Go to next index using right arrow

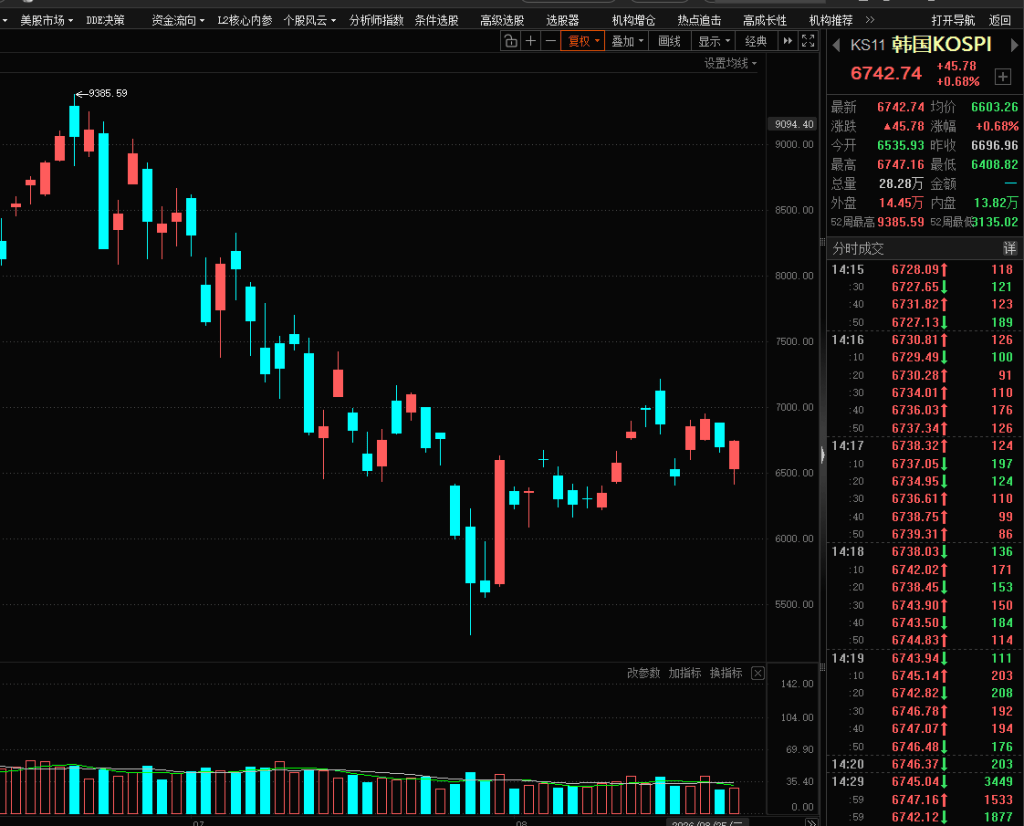pos(1014,45)
